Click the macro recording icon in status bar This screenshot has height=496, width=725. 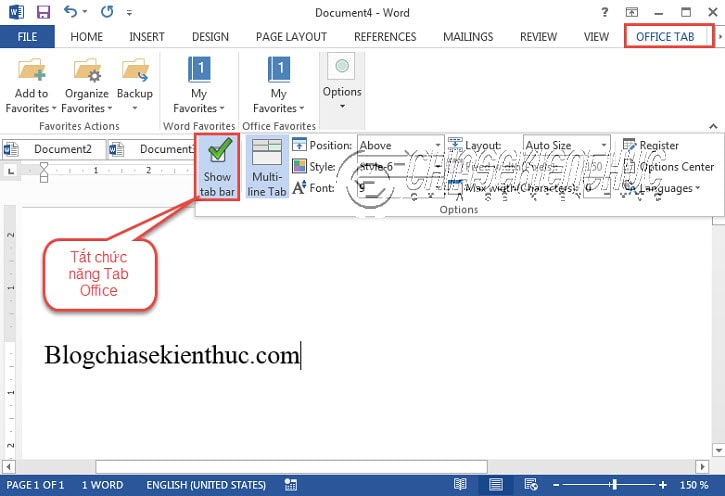290,484
